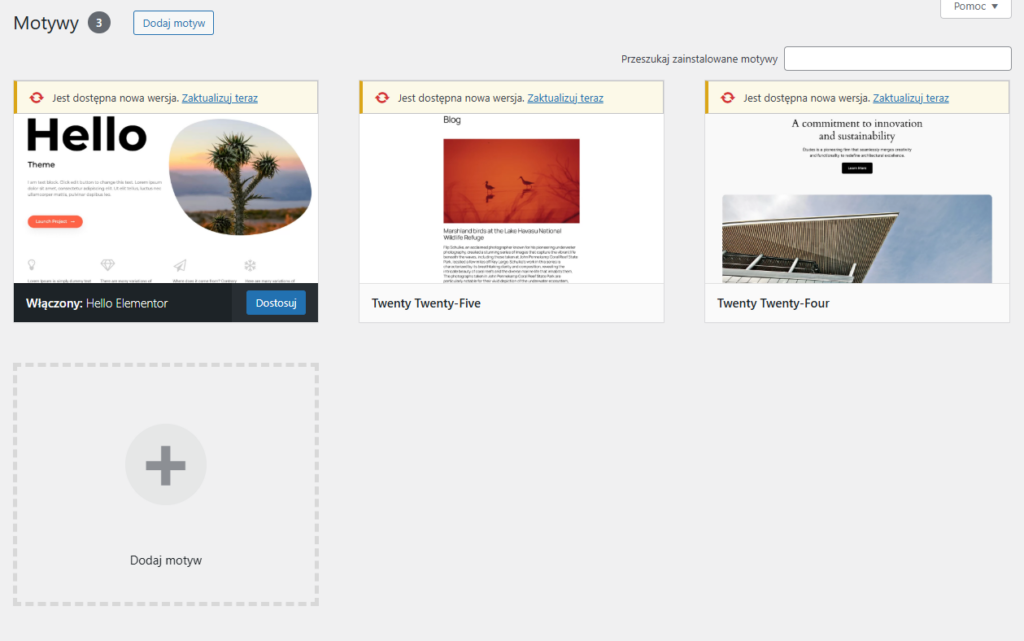Click the Dostosuj button for Hello Elementor
Image resolution: width=1024 pixels, height=641 pixels.
[276, 303]
